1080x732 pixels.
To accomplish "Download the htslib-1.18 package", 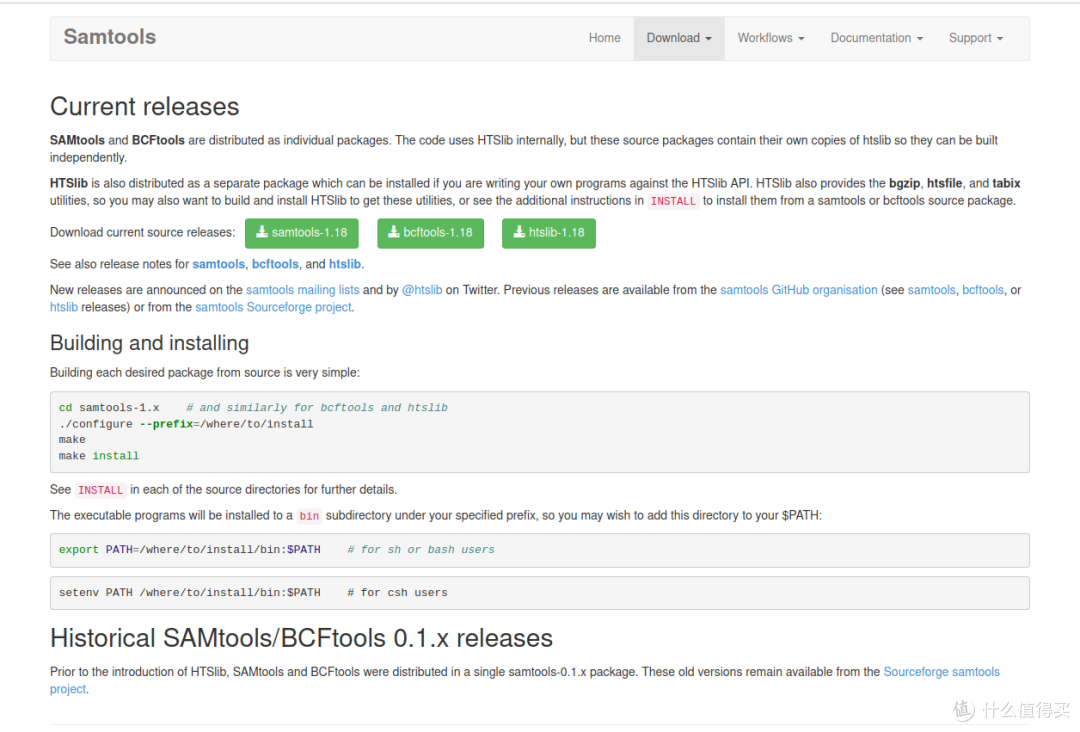I will (x=548, y=233).
